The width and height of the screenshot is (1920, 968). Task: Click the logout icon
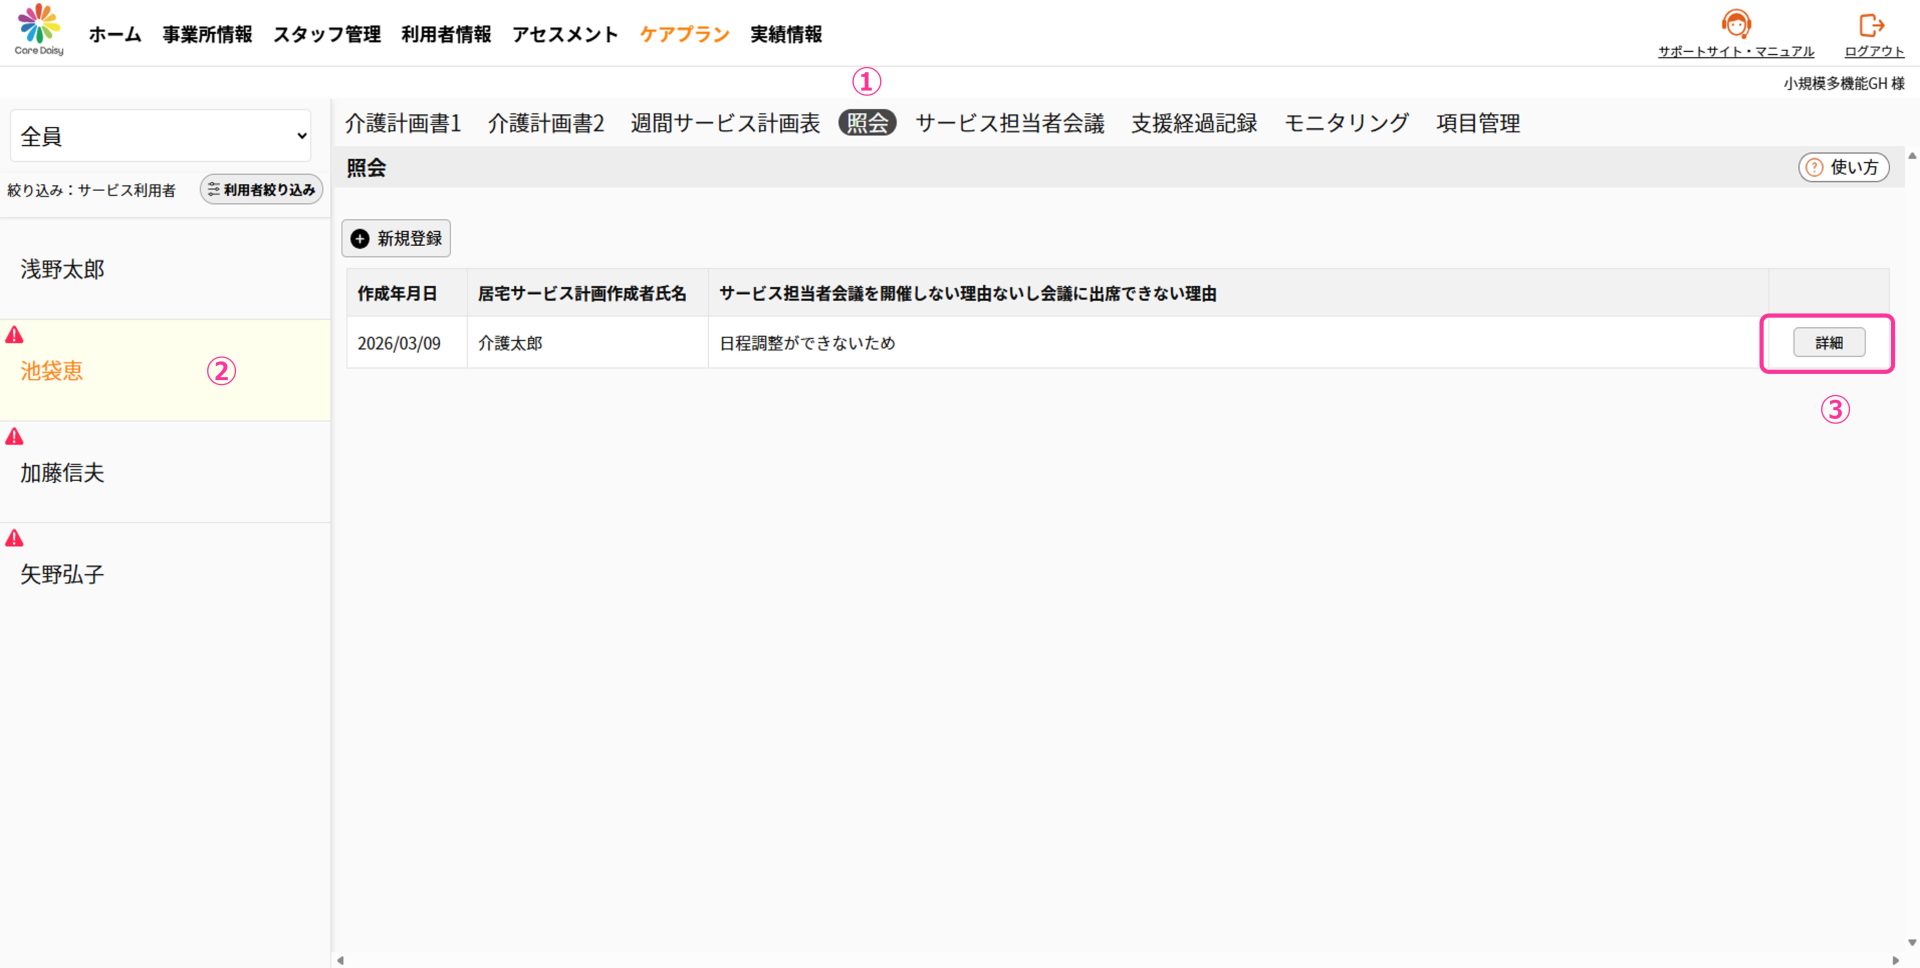(1871, 24)
